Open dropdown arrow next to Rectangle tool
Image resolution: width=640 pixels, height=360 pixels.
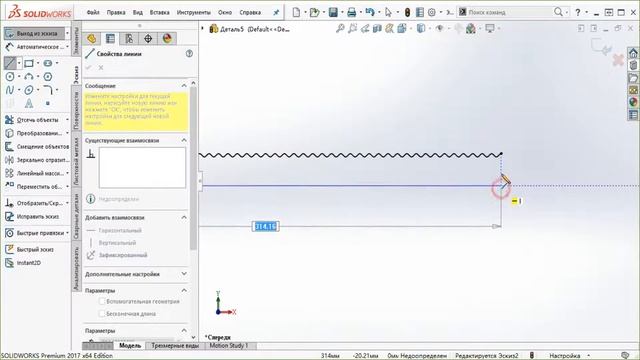pyautogui.click(x=38, y=63)
